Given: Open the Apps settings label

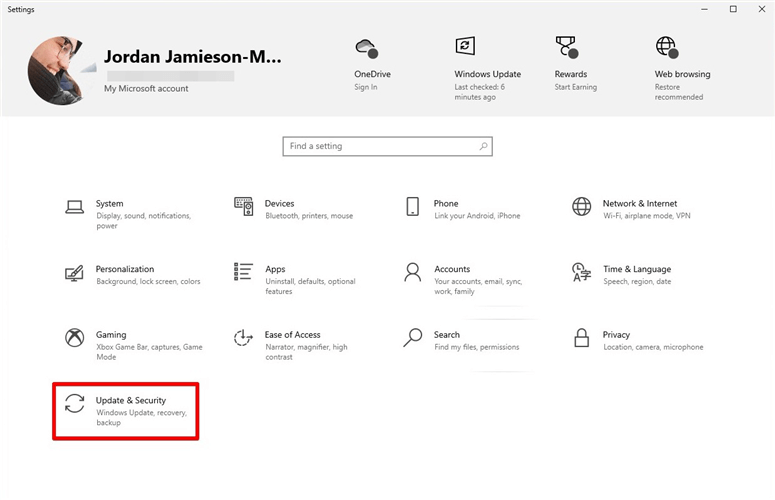Looking at the screenshot, I should coord(275,269).
